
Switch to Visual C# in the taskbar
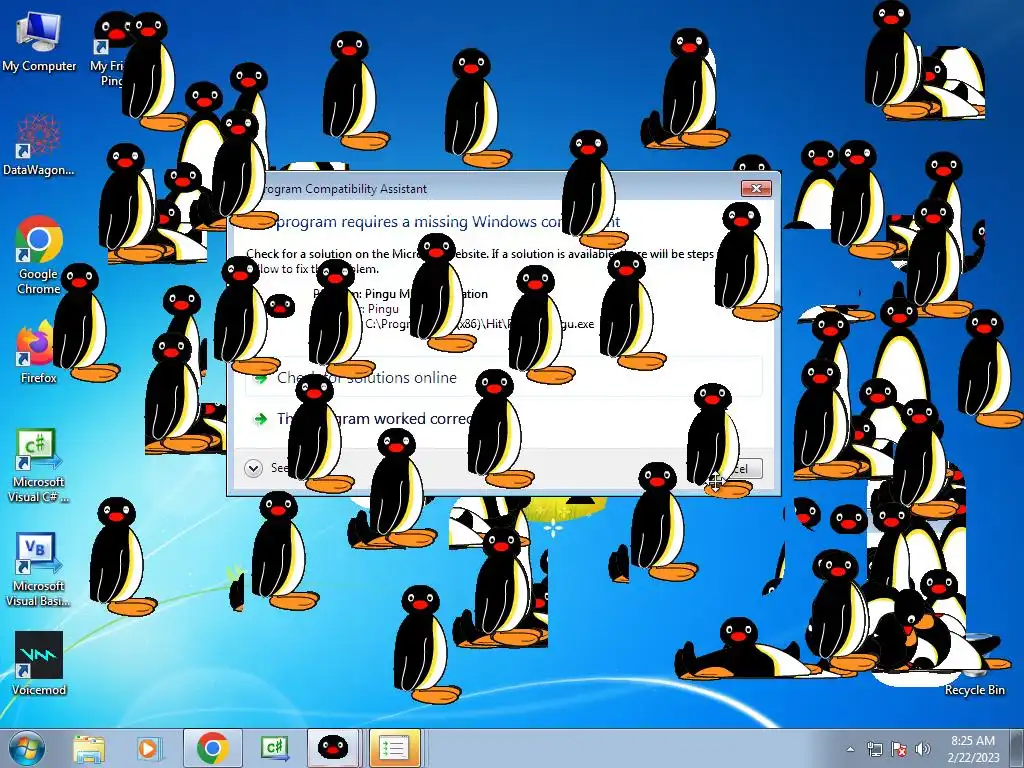pyautogui.click(x=274, y=748)
